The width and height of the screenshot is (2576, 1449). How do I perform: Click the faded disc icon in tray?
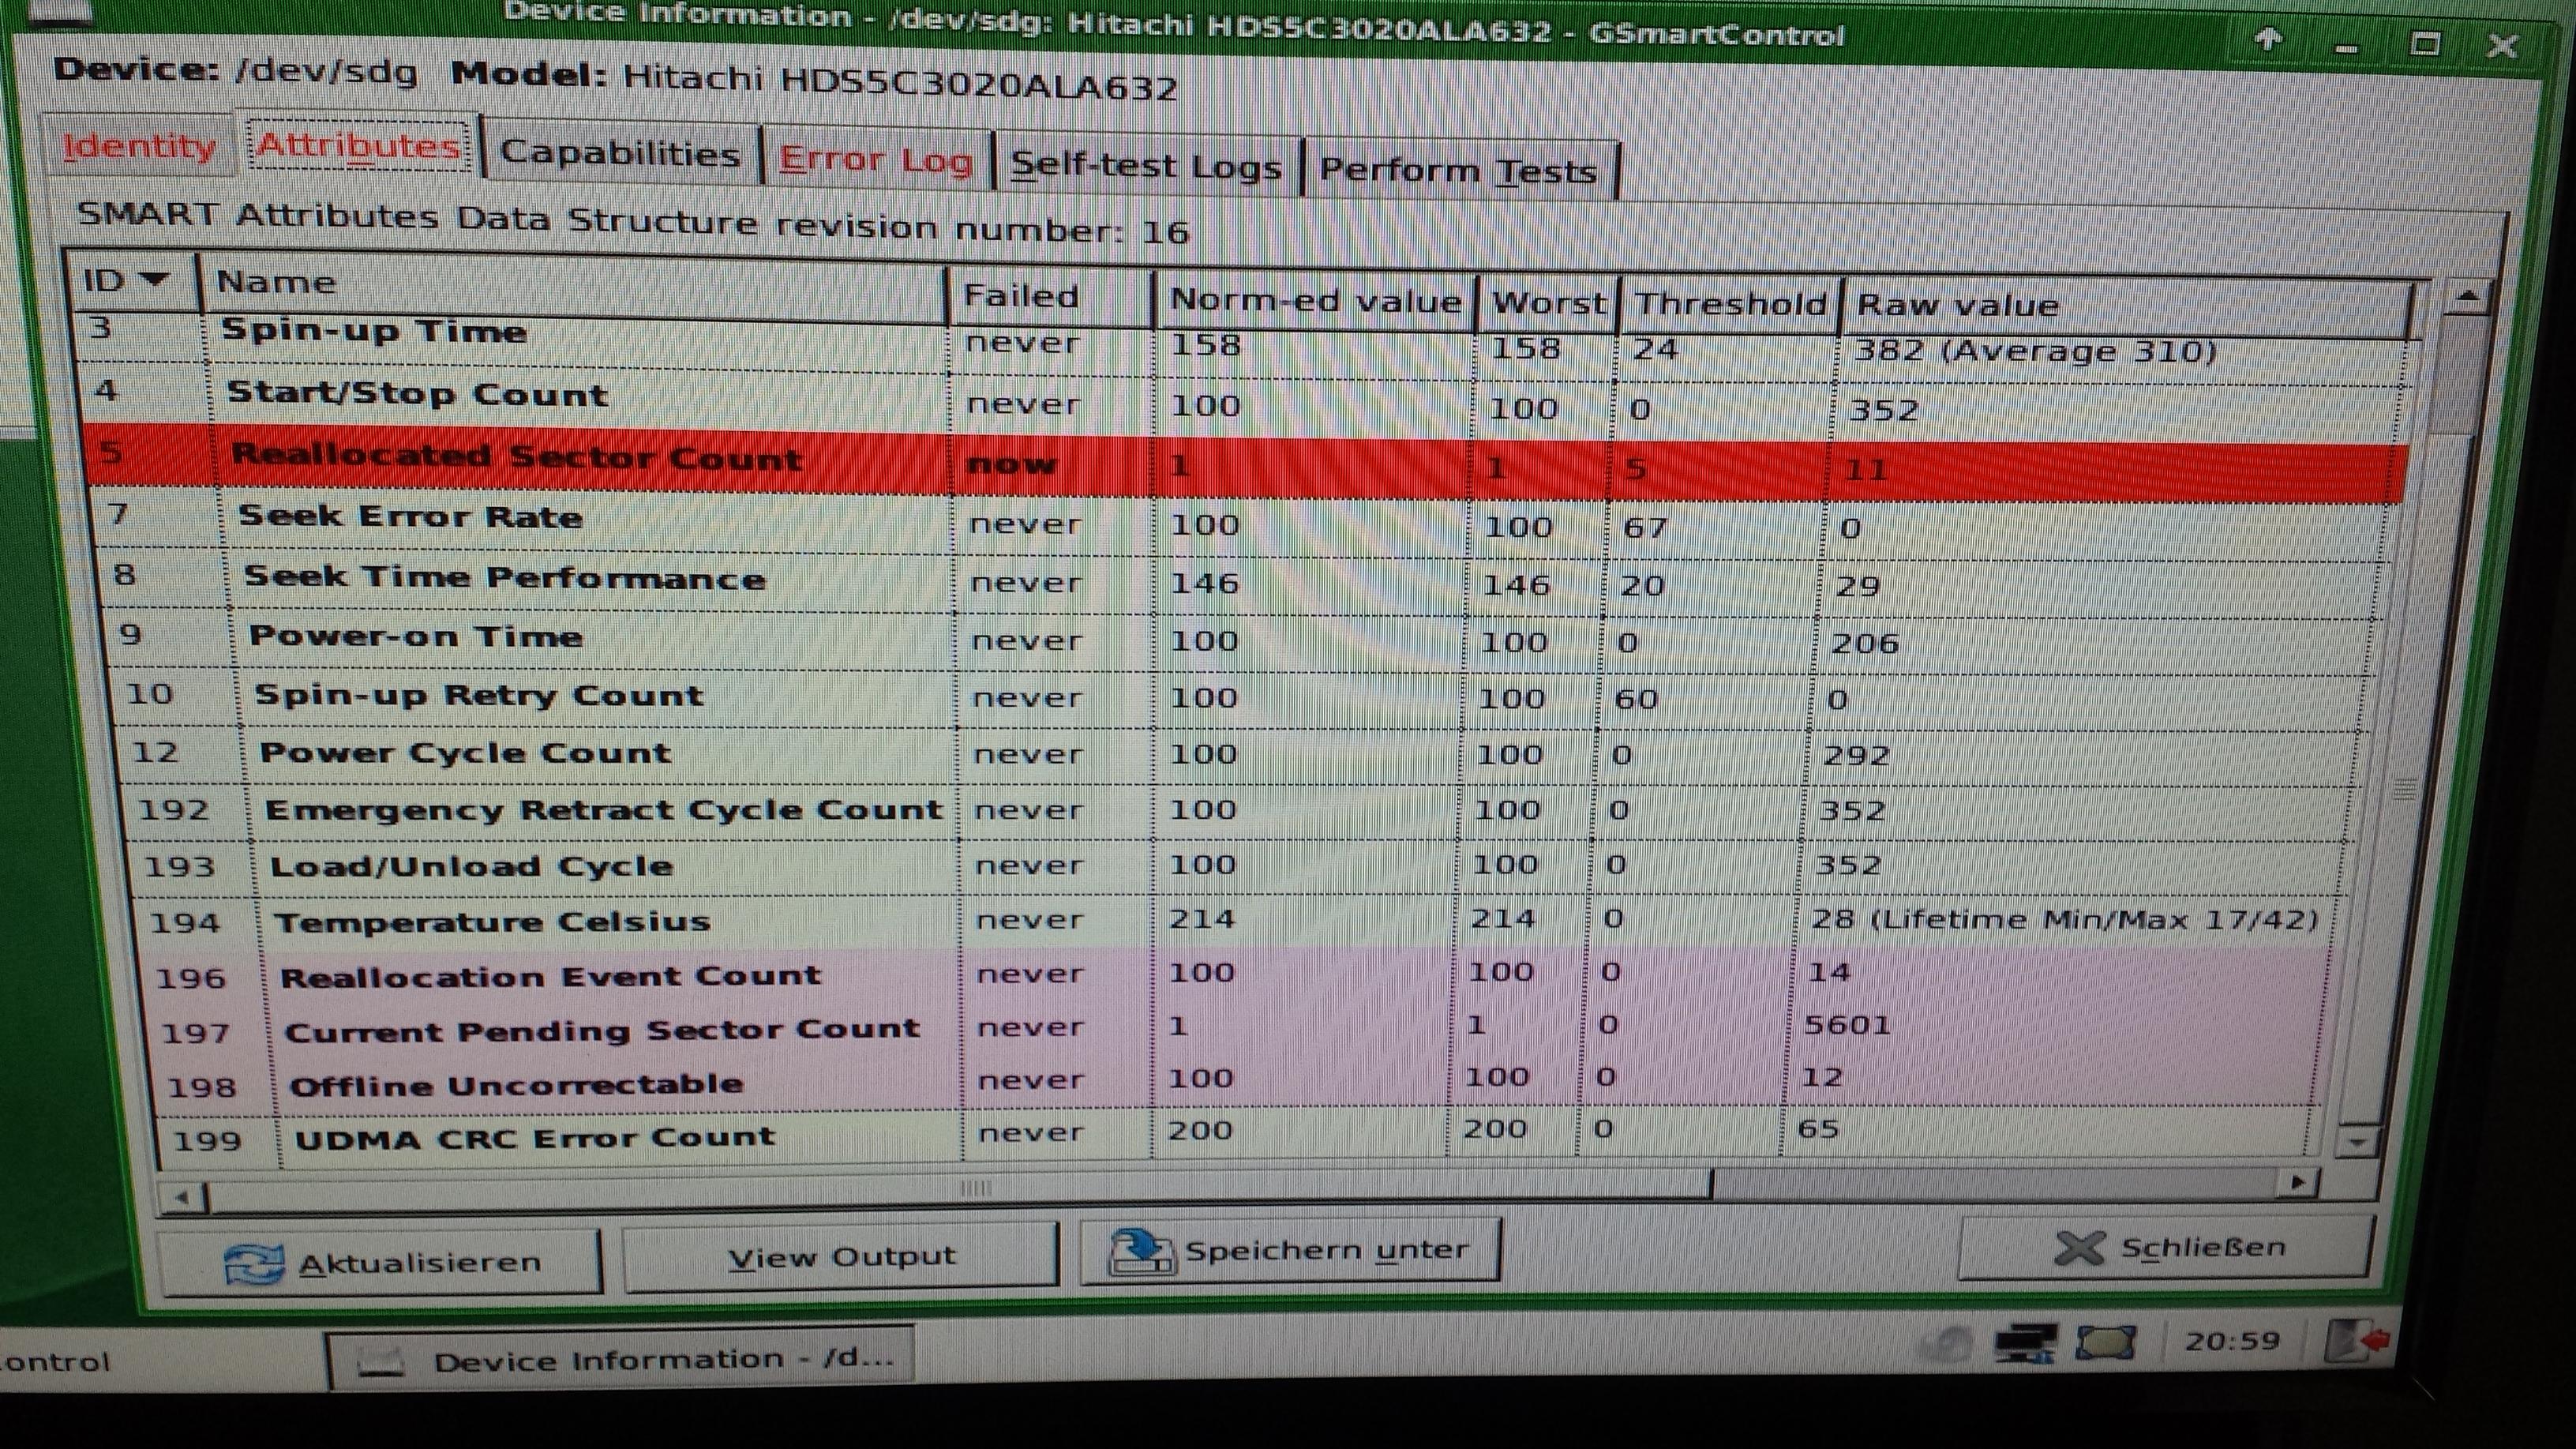(x=1946, y=1343)
